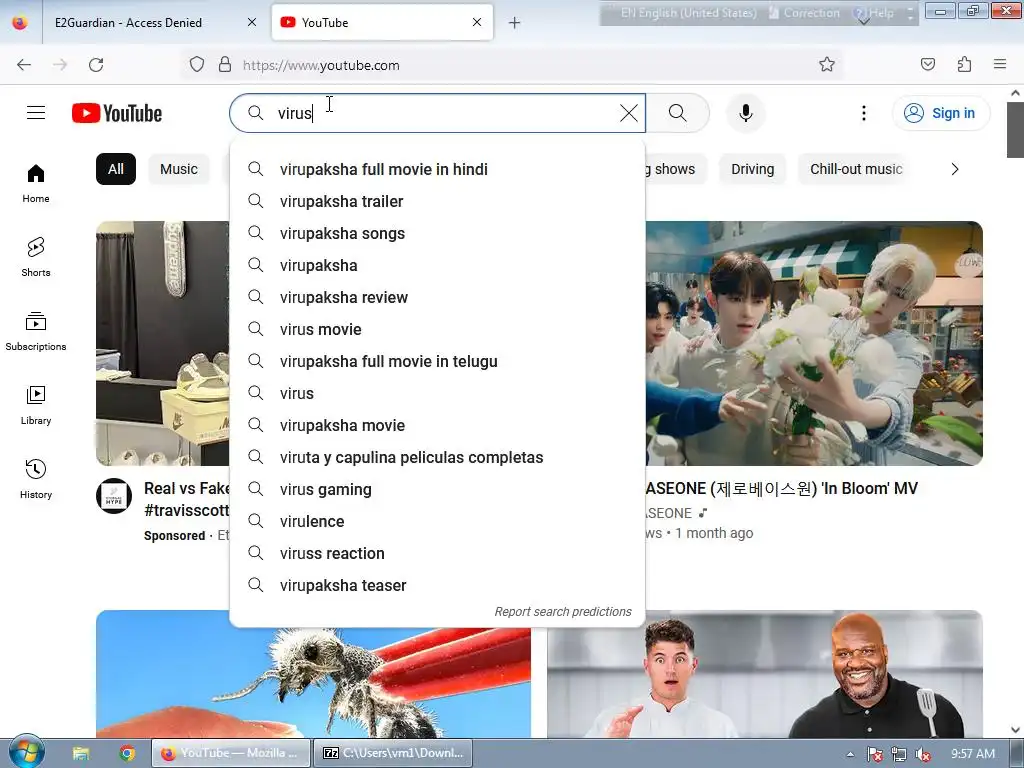The image size is (1024, 768).
Task: Click the tracking protection shield icon
Action: tap(197, 65)
